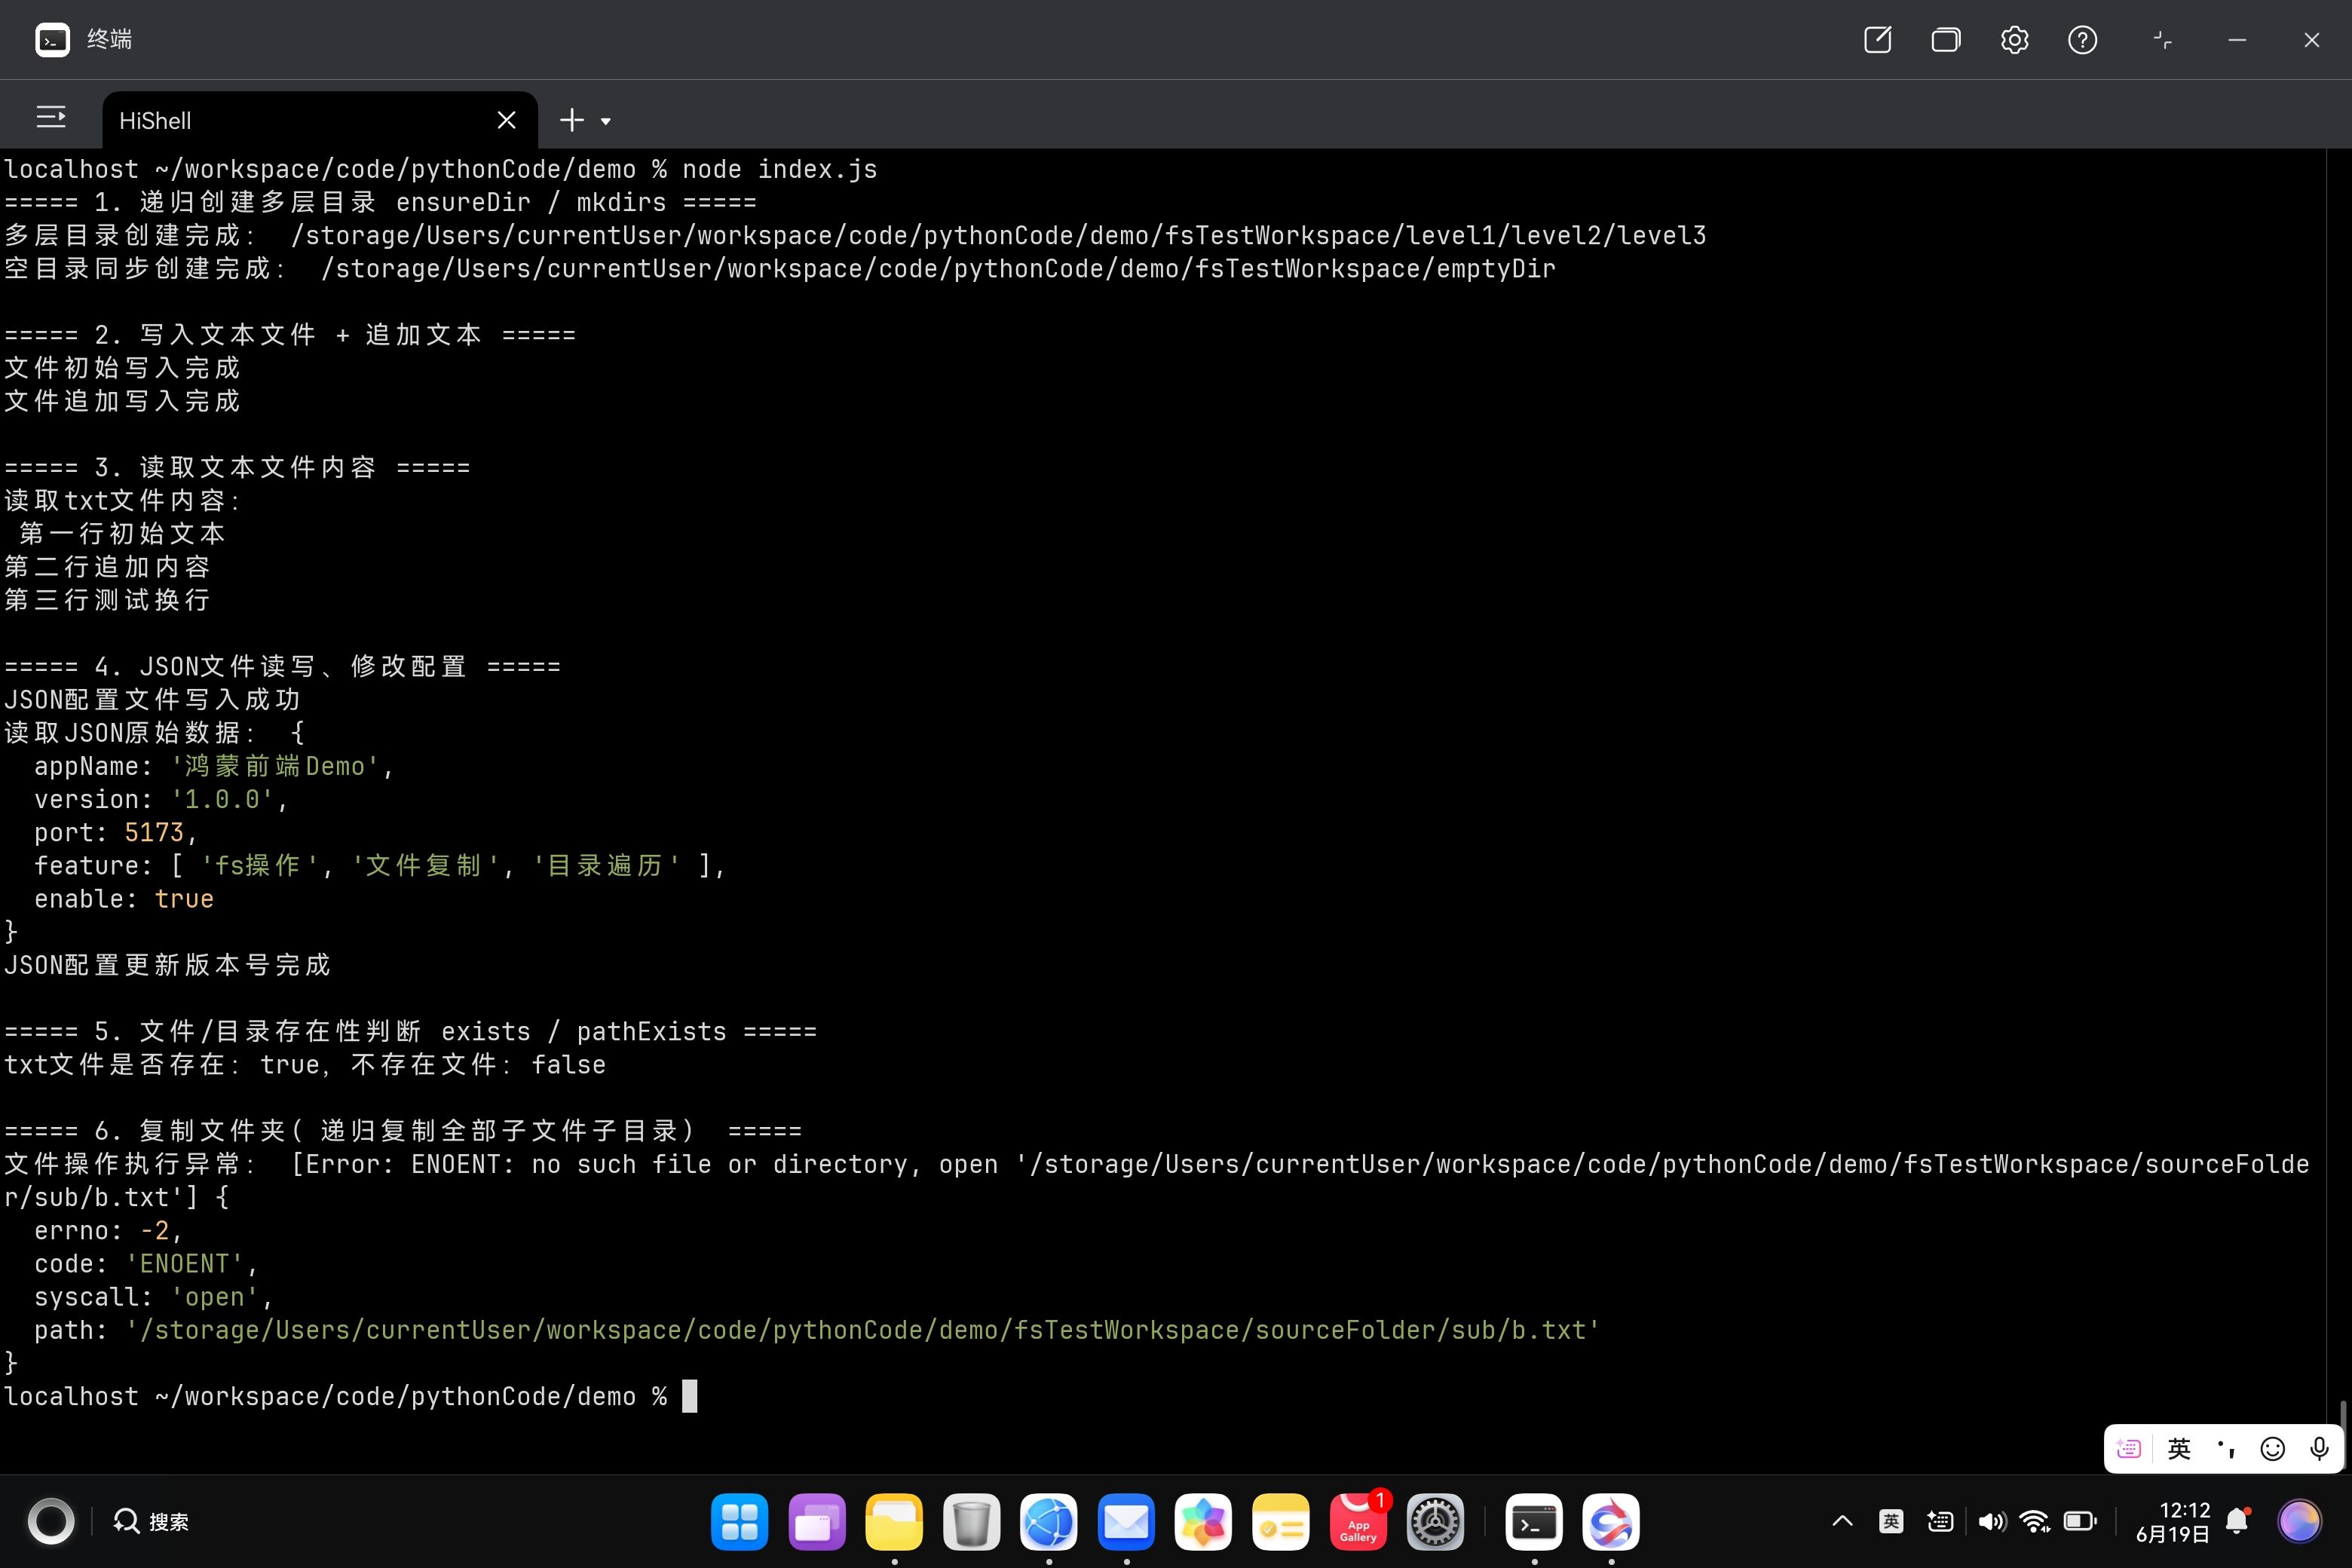
Task: Open the blue app grid launcher in dock
Action: click(x=740, y=1522)
